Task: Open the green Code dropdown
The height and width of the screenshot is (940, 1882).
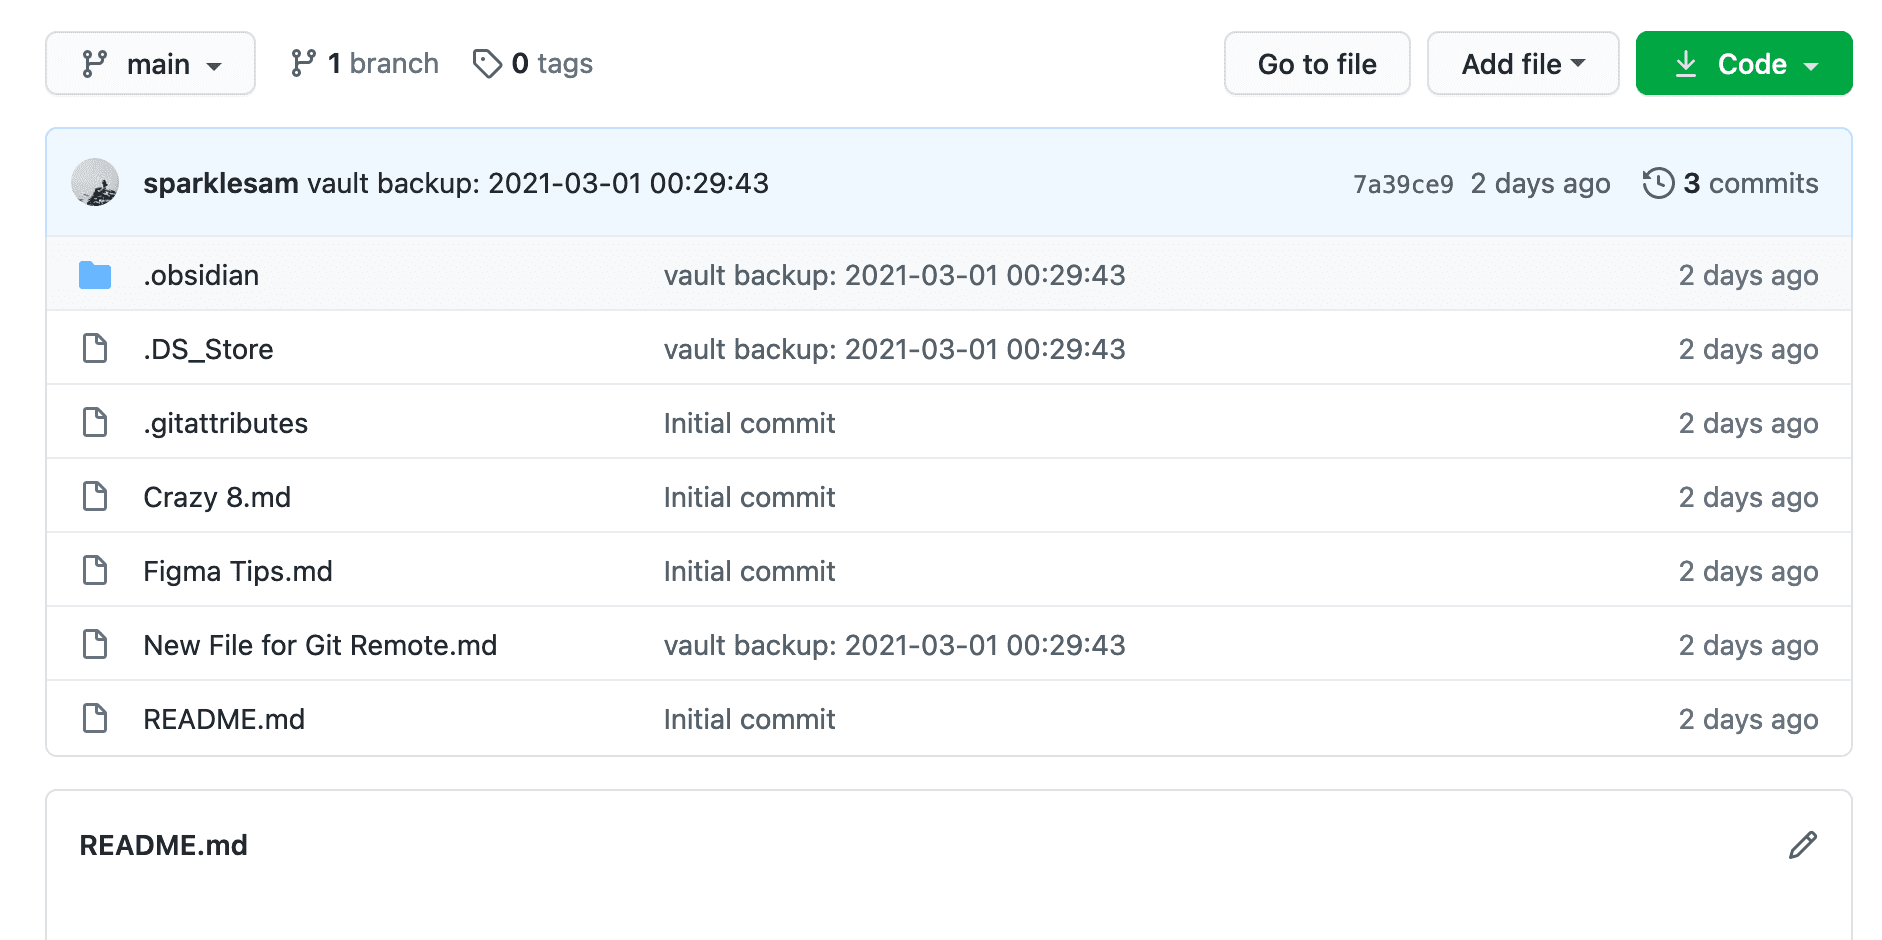Action: 1743,64
